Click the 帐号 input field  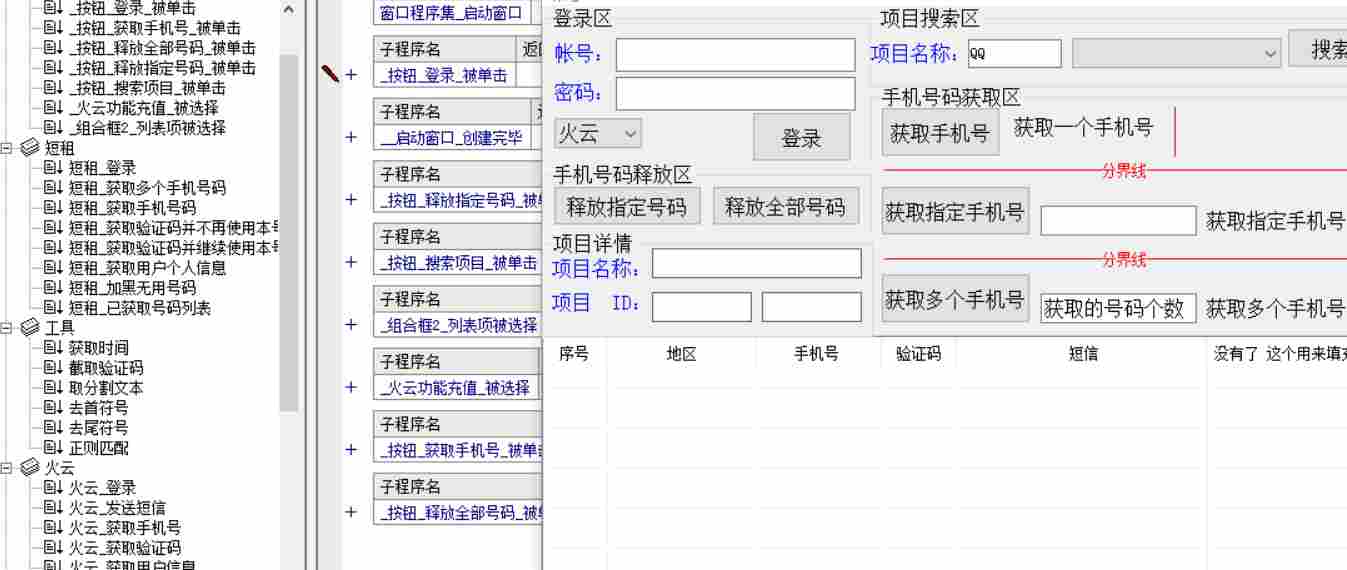tap(735, 55)
